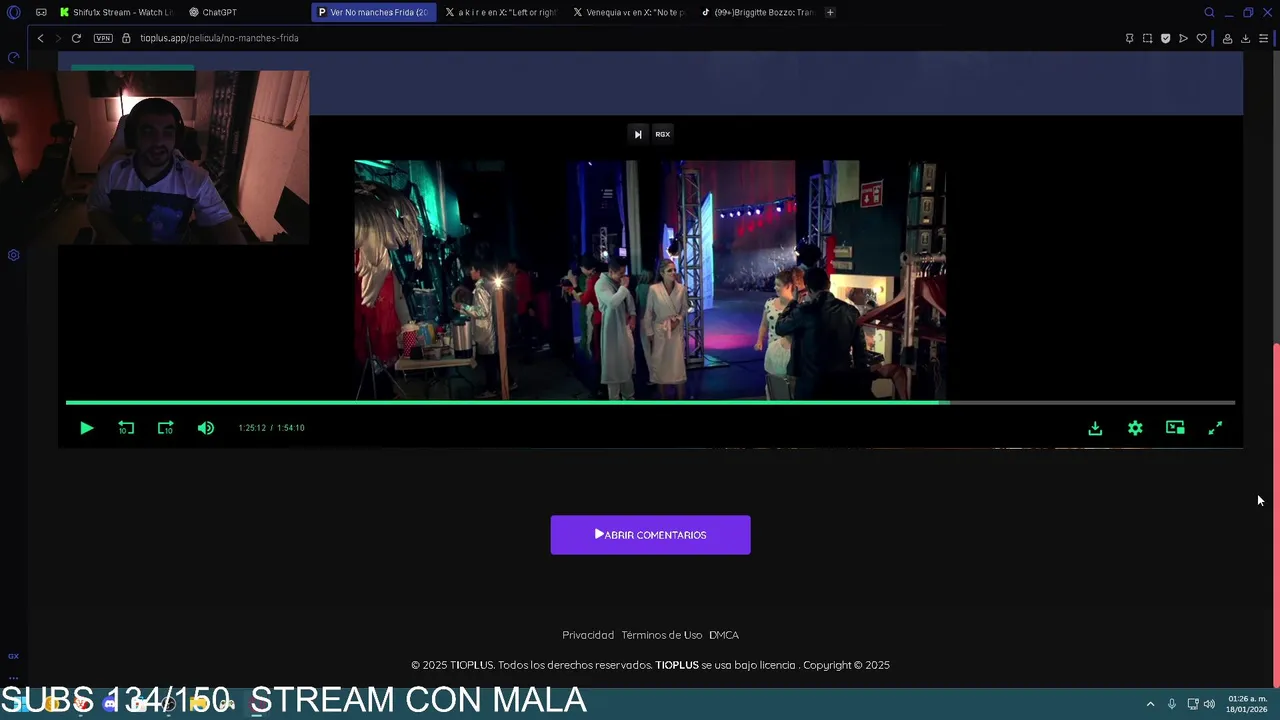Bookmark this page with heart icon
Viewport: 1280px width, 720px height.
1201,38
